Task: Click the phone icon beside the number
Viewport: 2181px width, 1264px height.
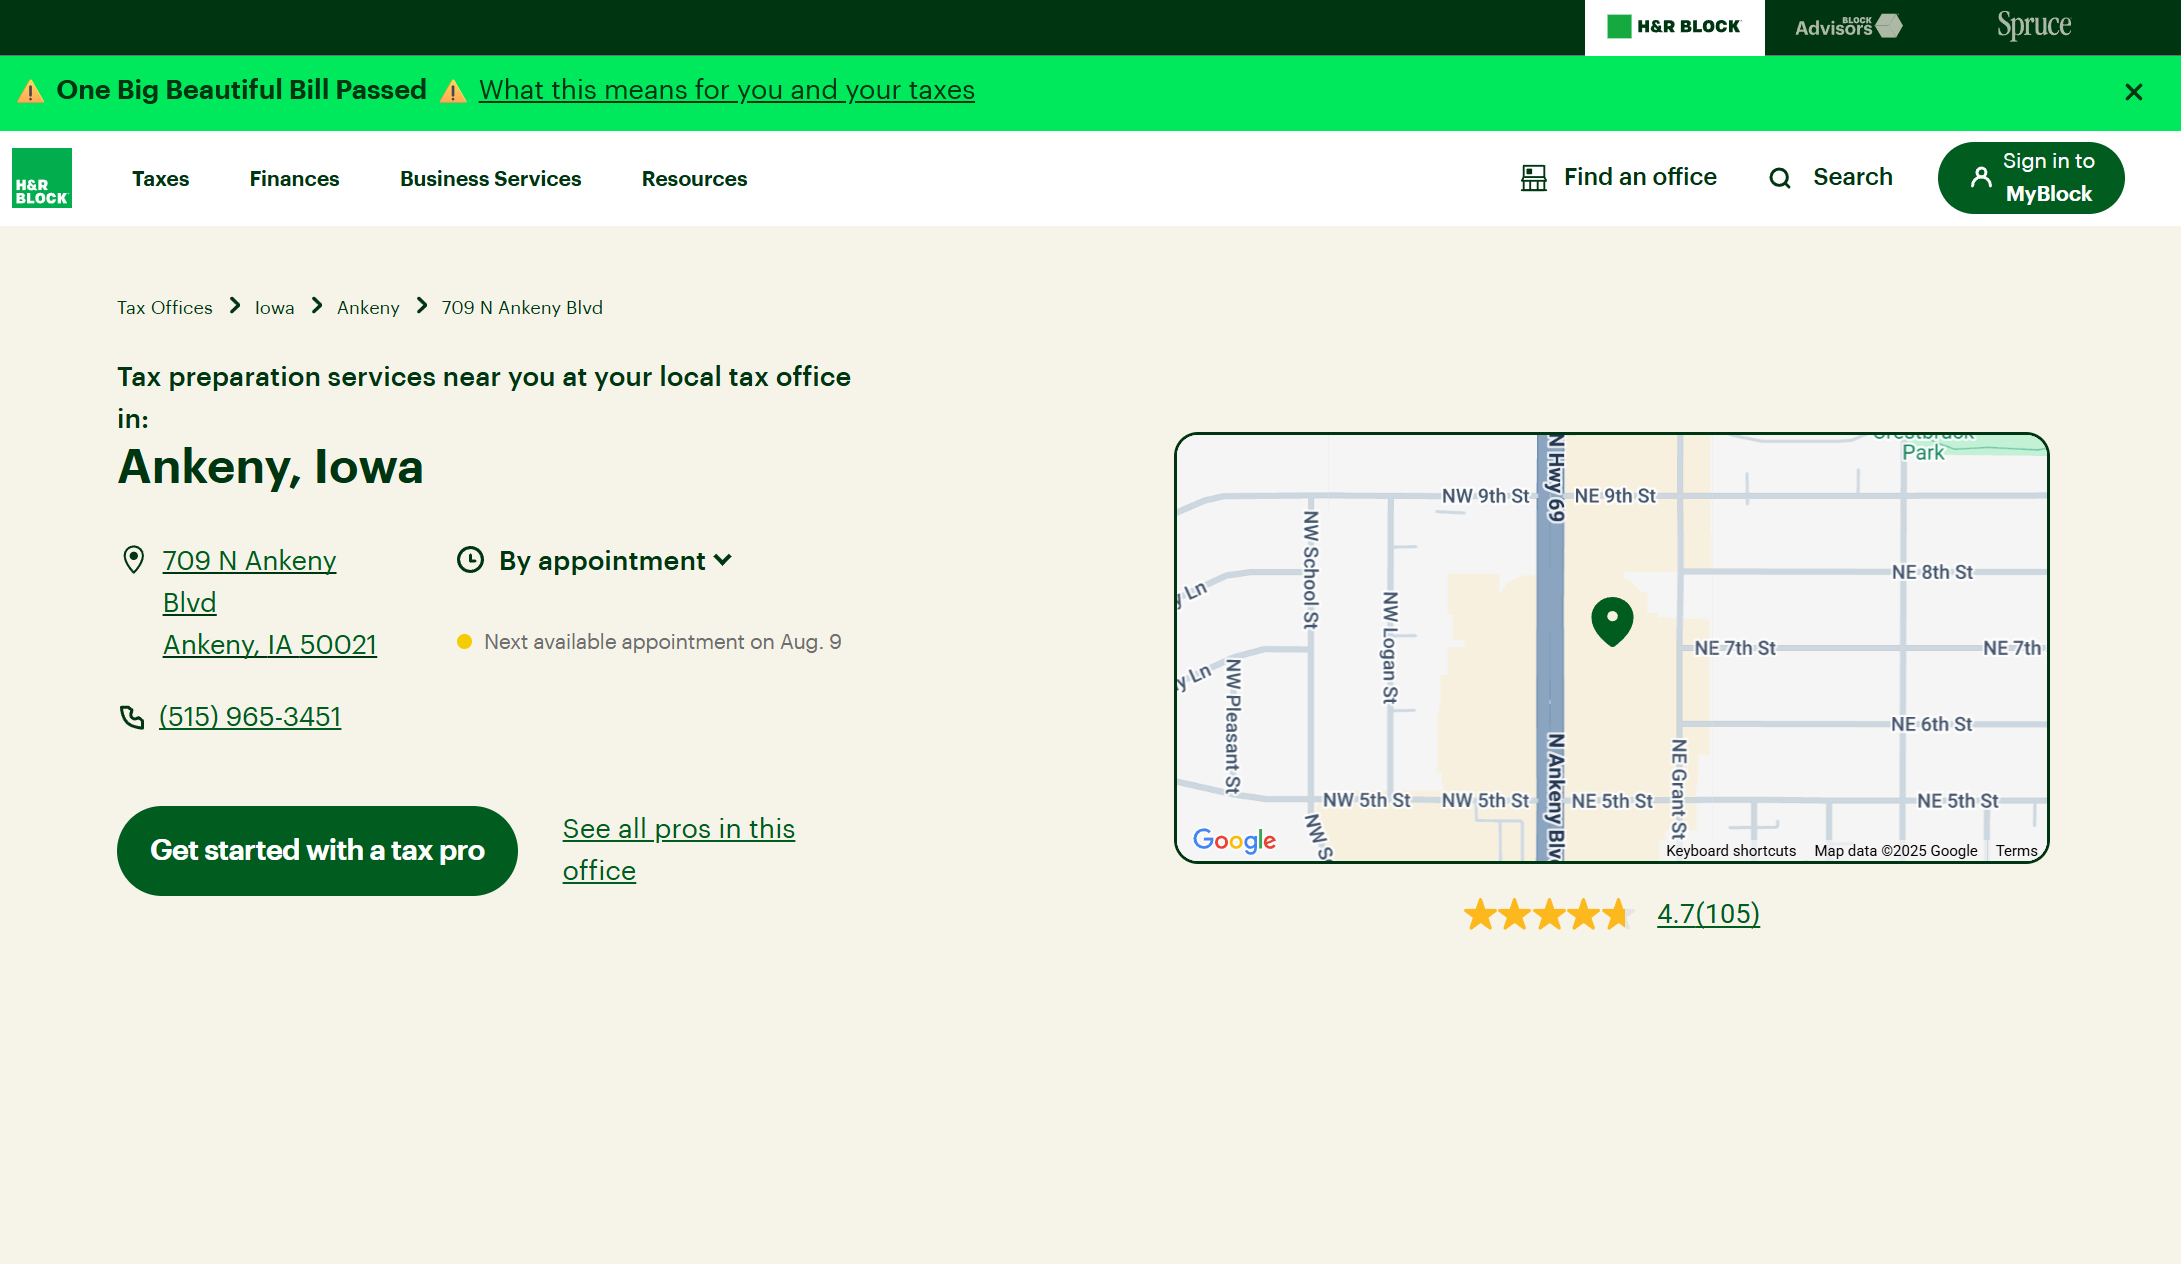Action: (132, 717)
